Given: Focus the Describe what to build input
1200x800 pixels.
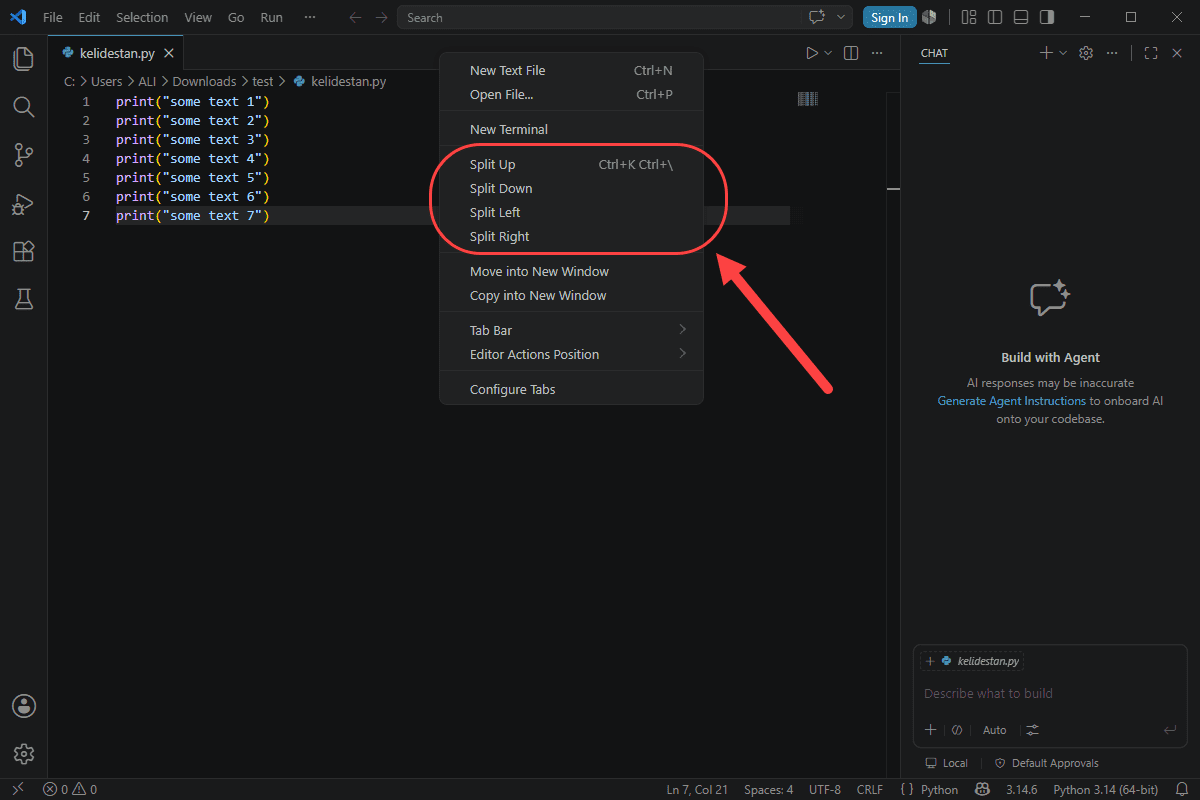Looking at the screenshot, I should [x=1050, y=693].
